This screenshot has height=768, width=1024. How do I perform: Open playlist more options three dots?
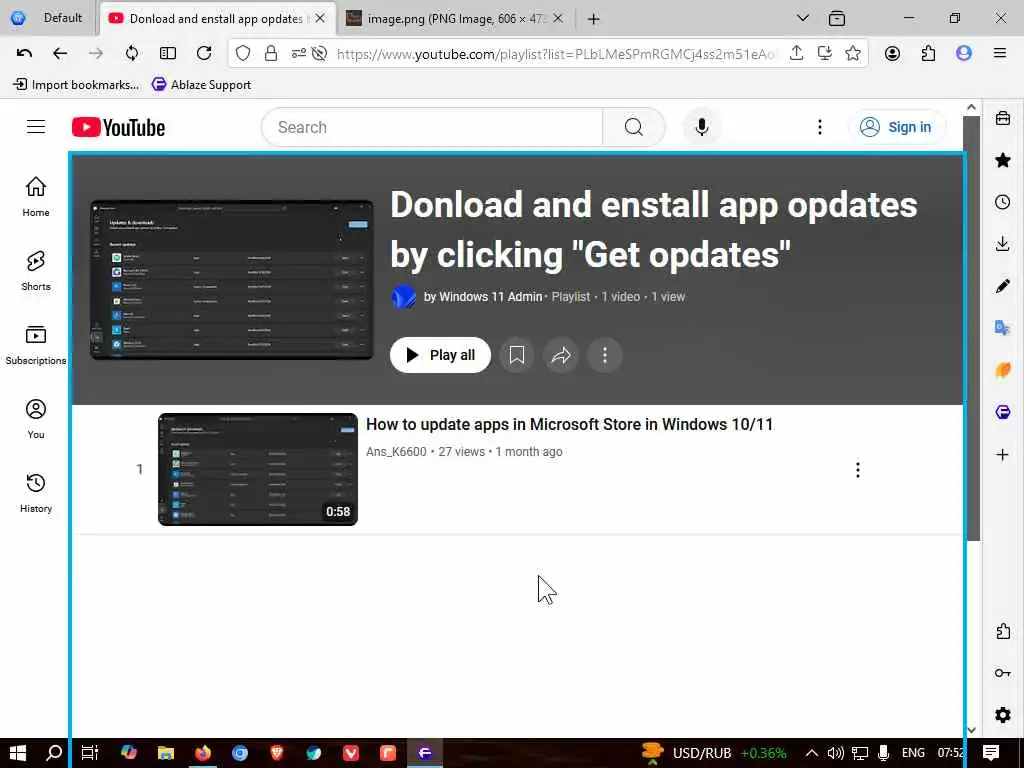pyautogui.click(x=605, y=355)
